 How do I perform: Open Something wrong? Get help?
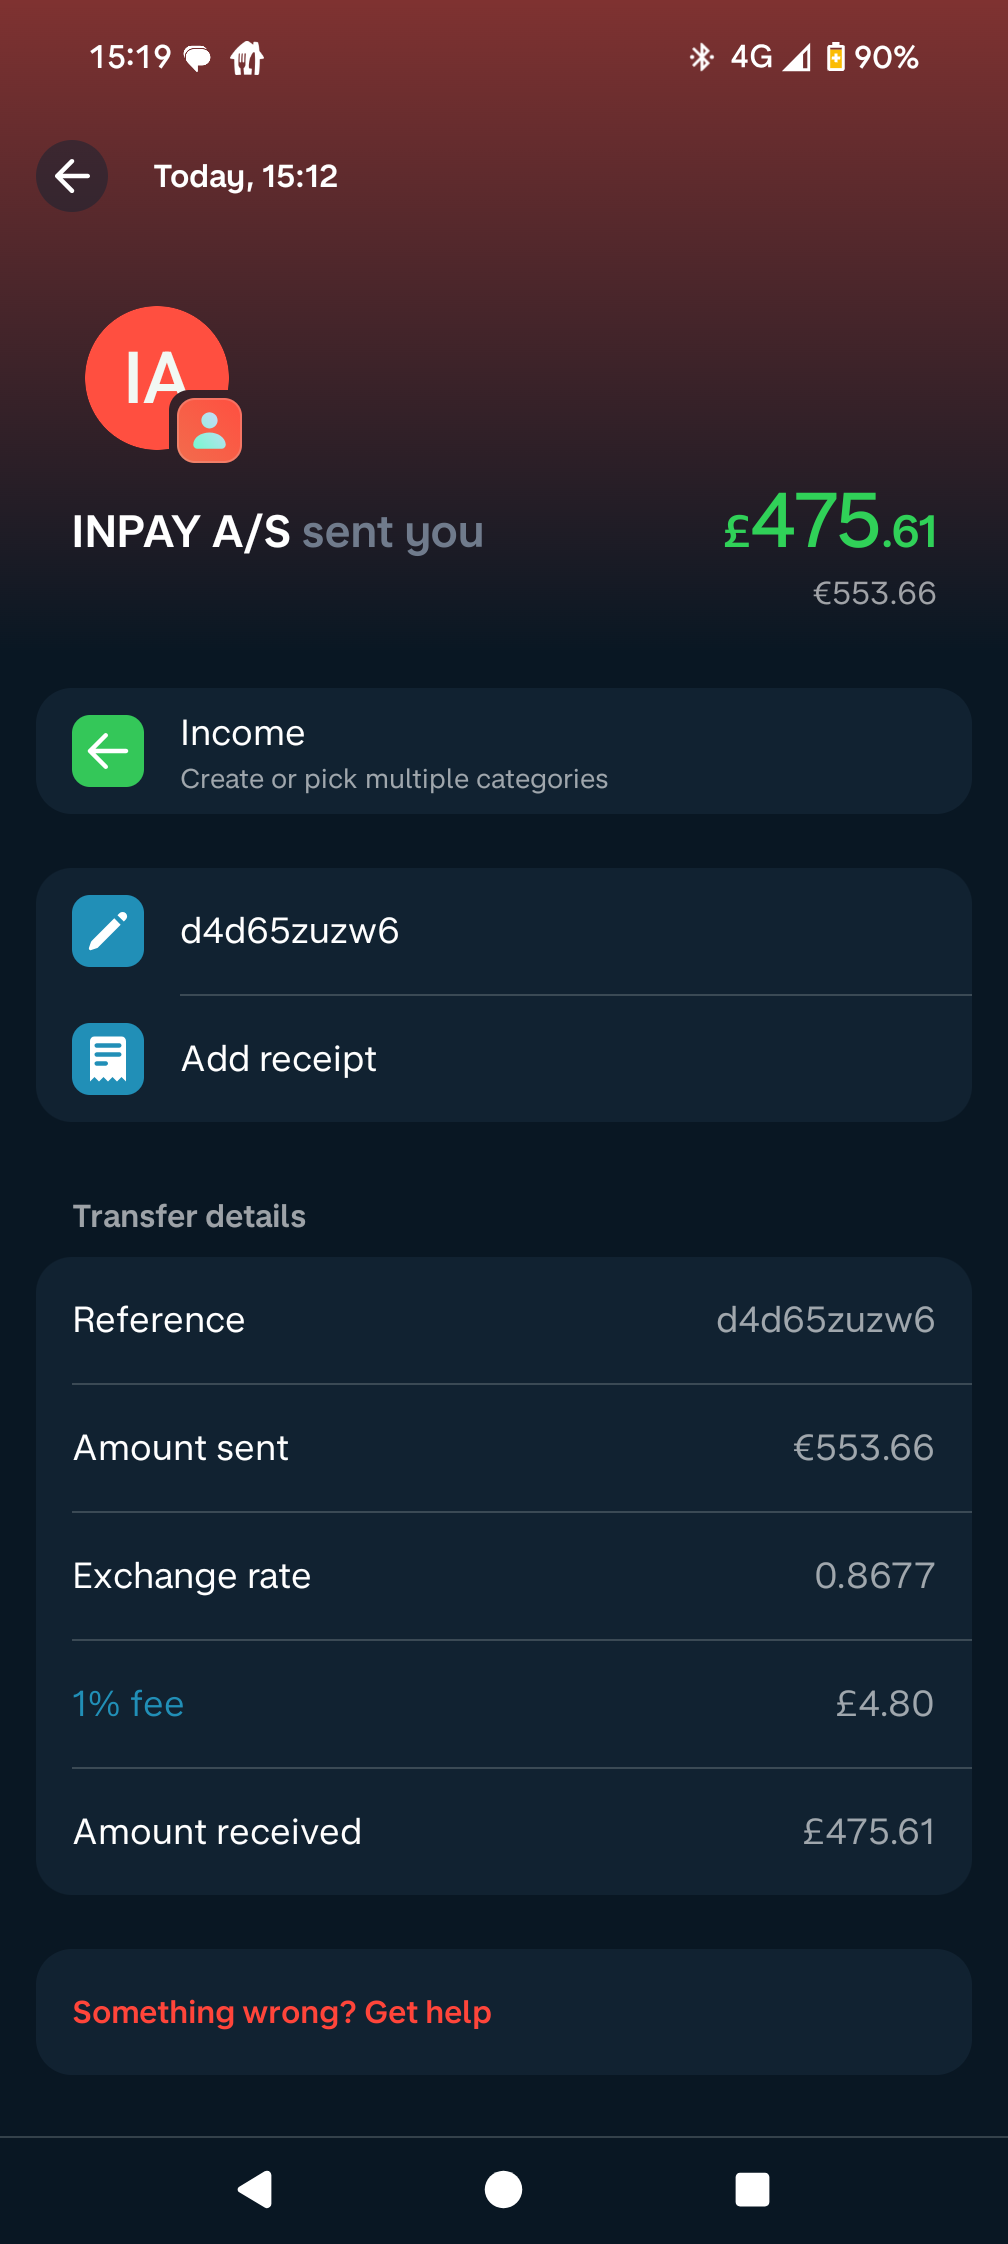point(282,2012)
